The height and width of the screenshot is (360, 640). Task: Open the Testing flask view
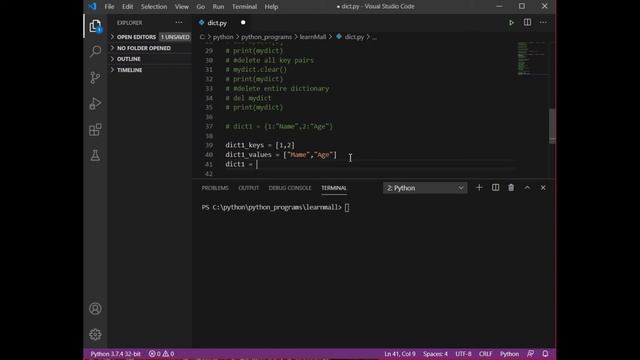[95, 155]
